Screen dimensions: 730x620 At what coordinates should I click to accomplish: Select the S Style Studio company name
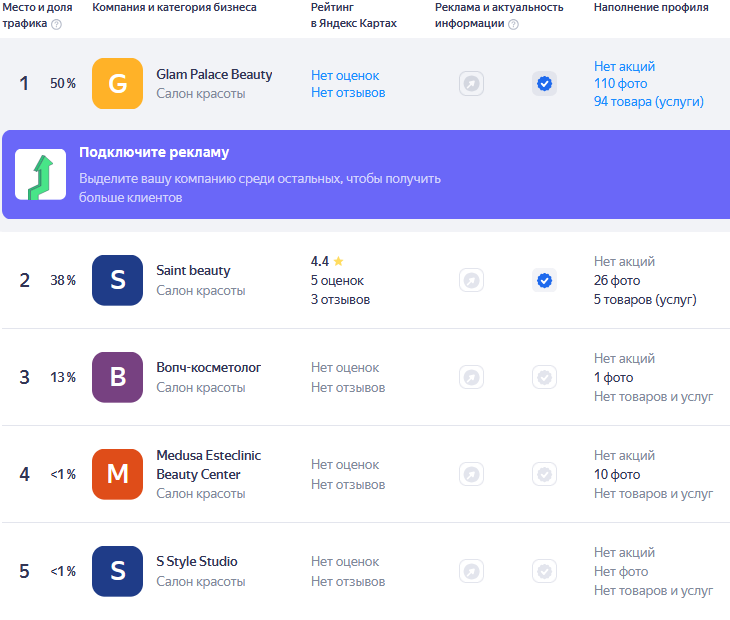click(x=197, y=561)
